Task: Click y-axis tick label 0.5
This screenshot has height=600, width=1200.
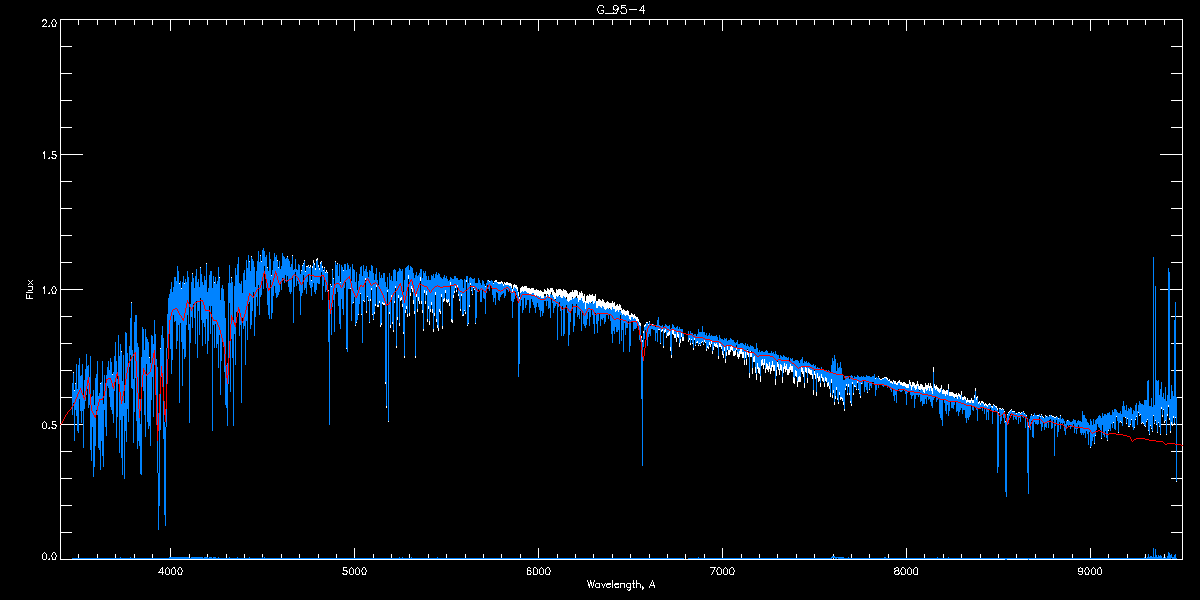Action: click(47, 424)
